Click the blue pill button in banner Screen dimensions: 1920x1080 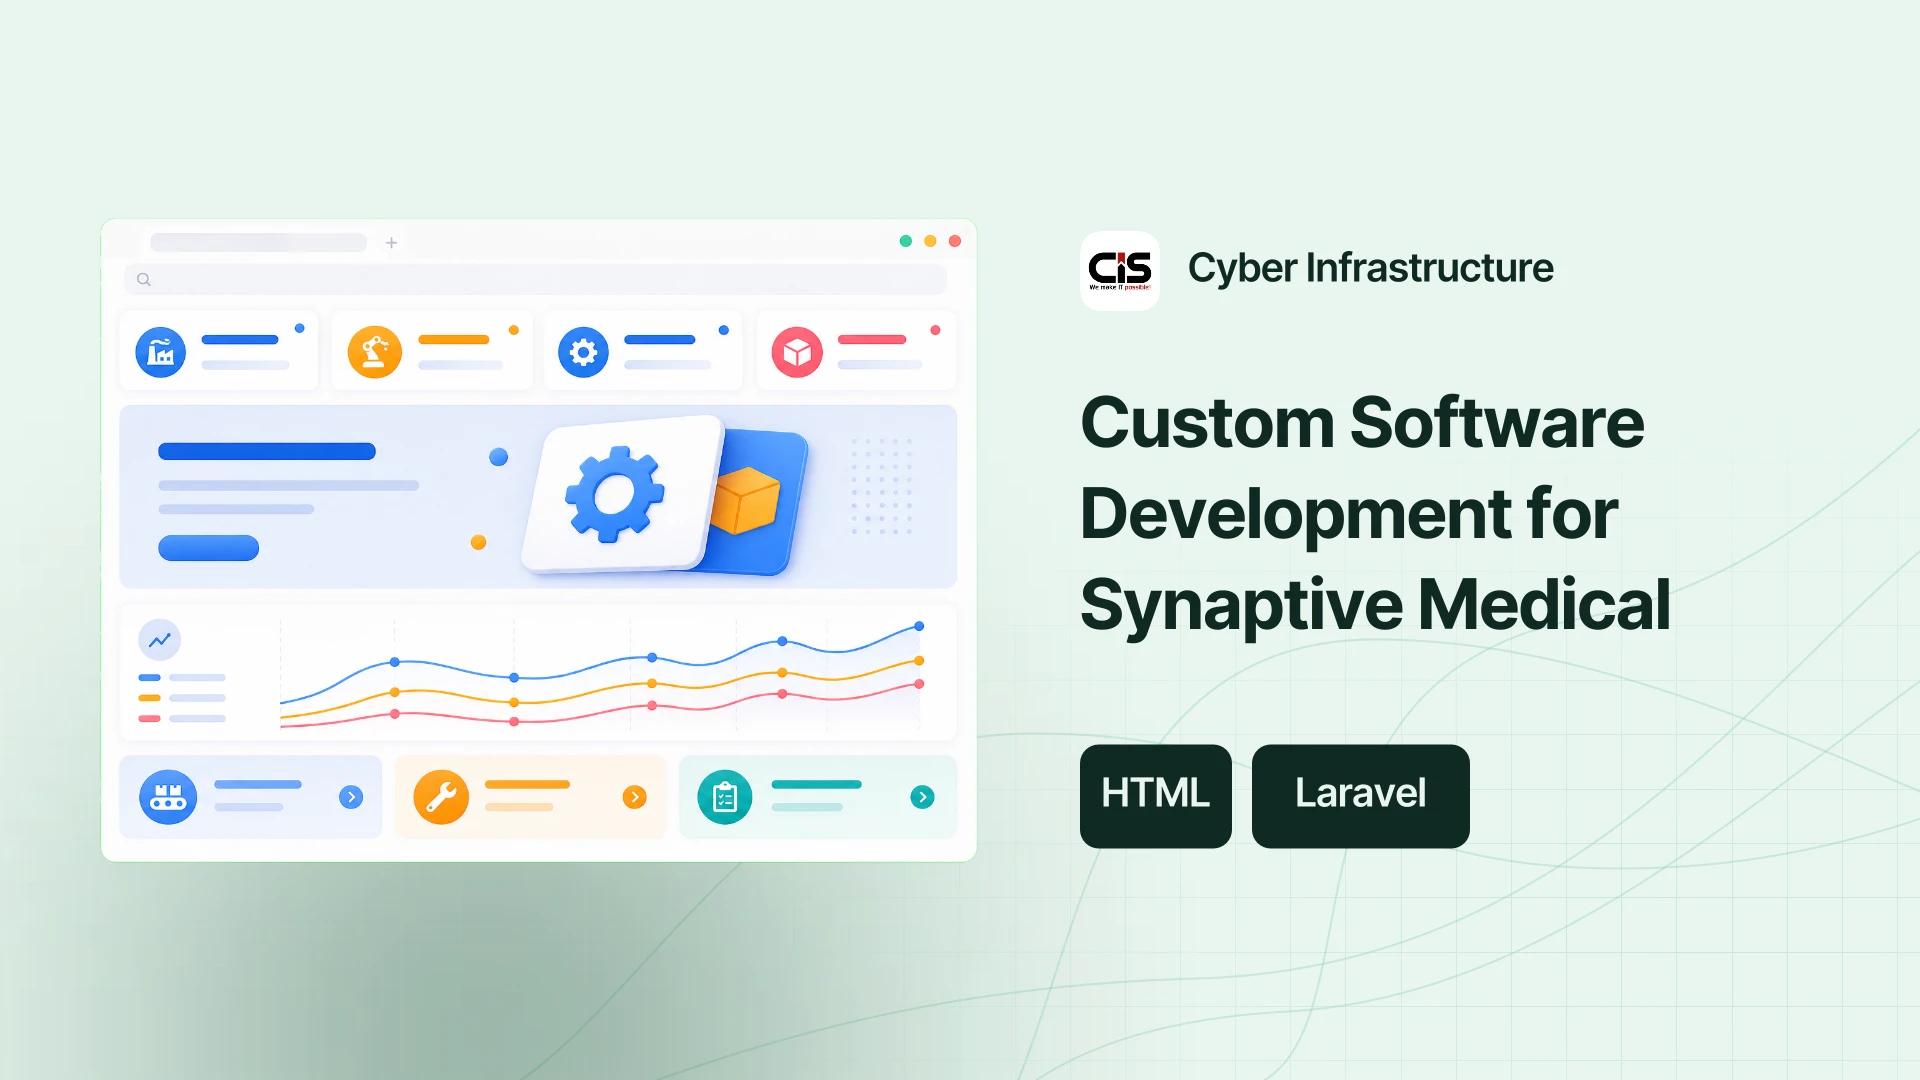click(209, 548)
